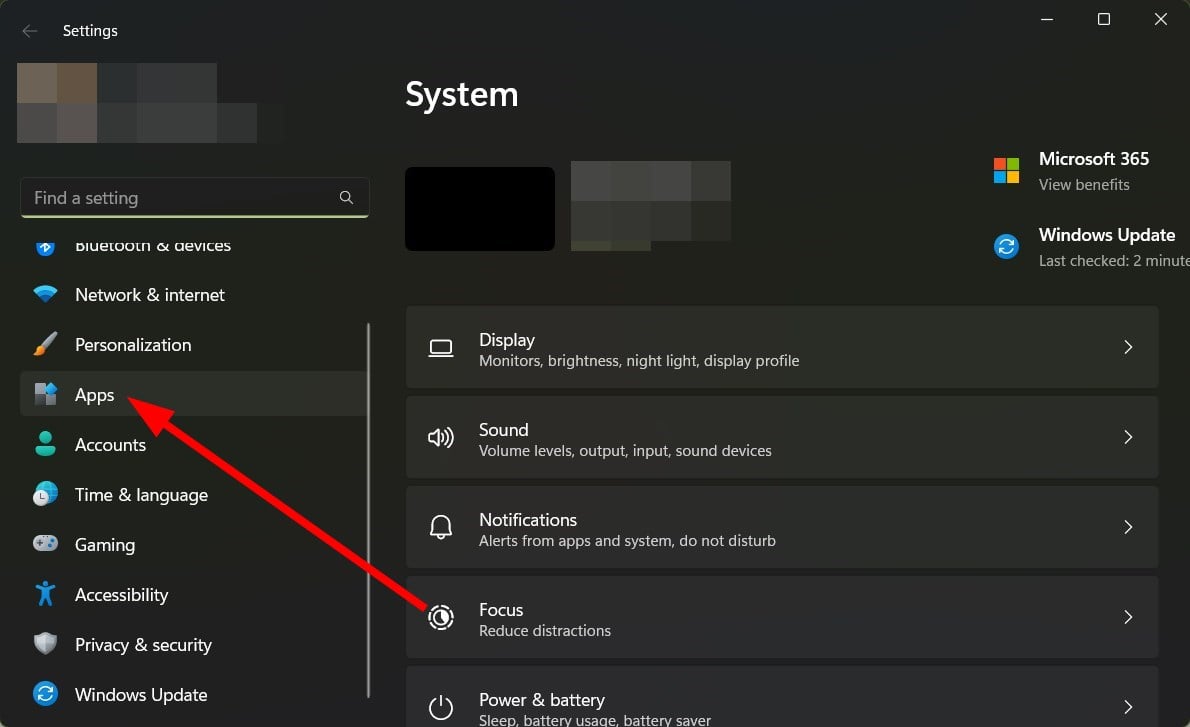Expand Display settings via chevron
The width and height of the screenshot is (1190, 727).
pos(1129,347)
